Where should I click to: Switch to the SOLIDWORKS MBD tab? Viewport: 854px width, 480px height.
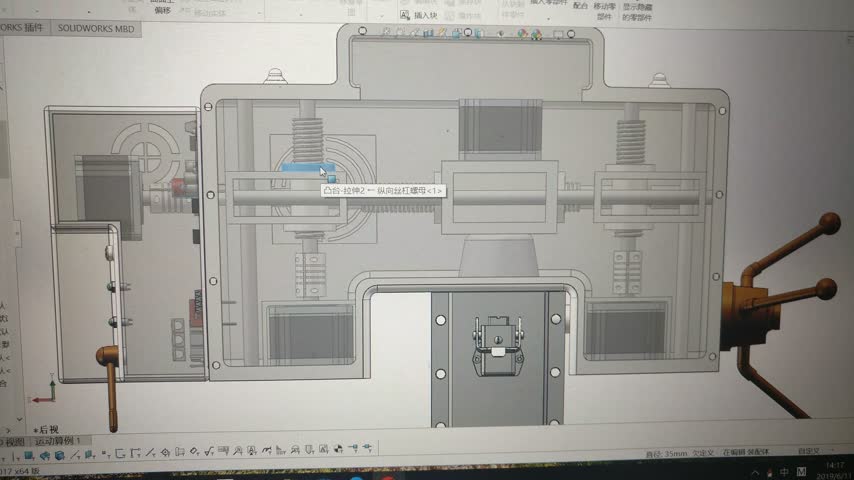96,29
